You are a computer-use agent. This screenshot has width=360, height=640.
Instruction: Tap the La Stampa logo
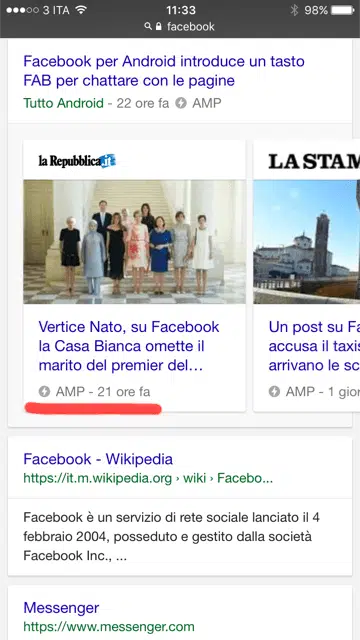click(x=314, y=161)
